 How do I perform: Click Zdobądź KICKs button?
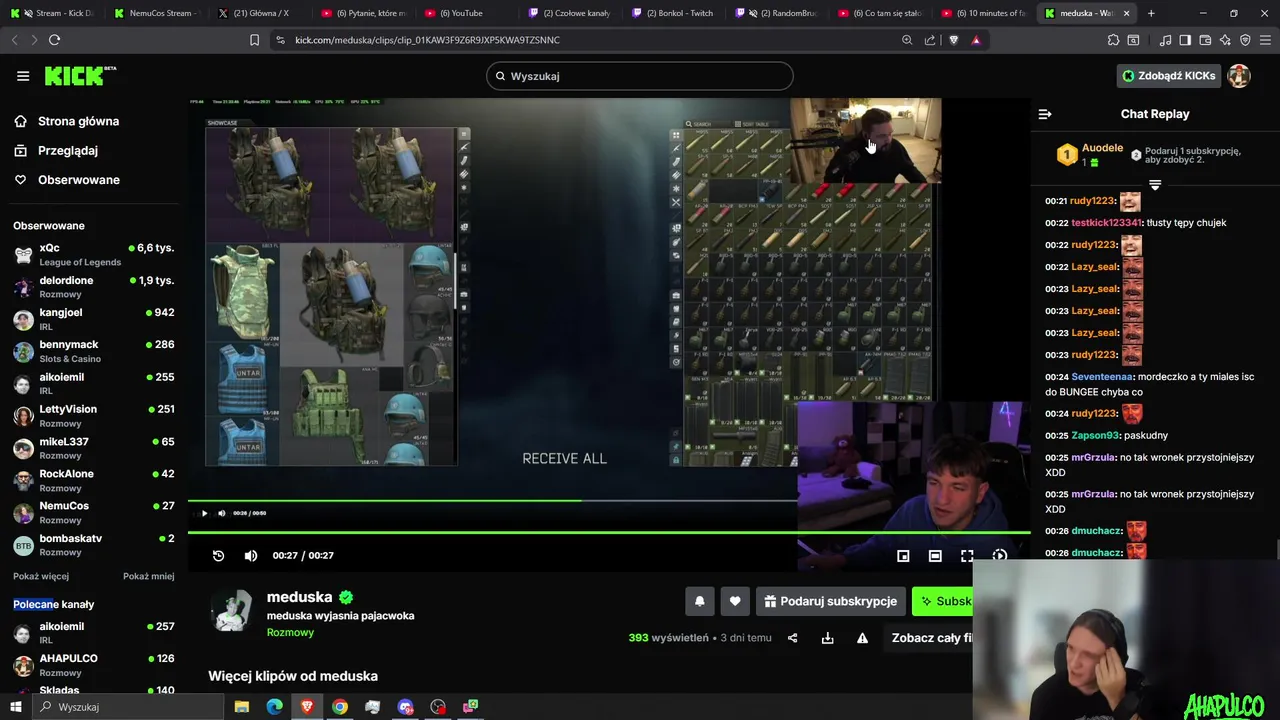pos(1169,76)
